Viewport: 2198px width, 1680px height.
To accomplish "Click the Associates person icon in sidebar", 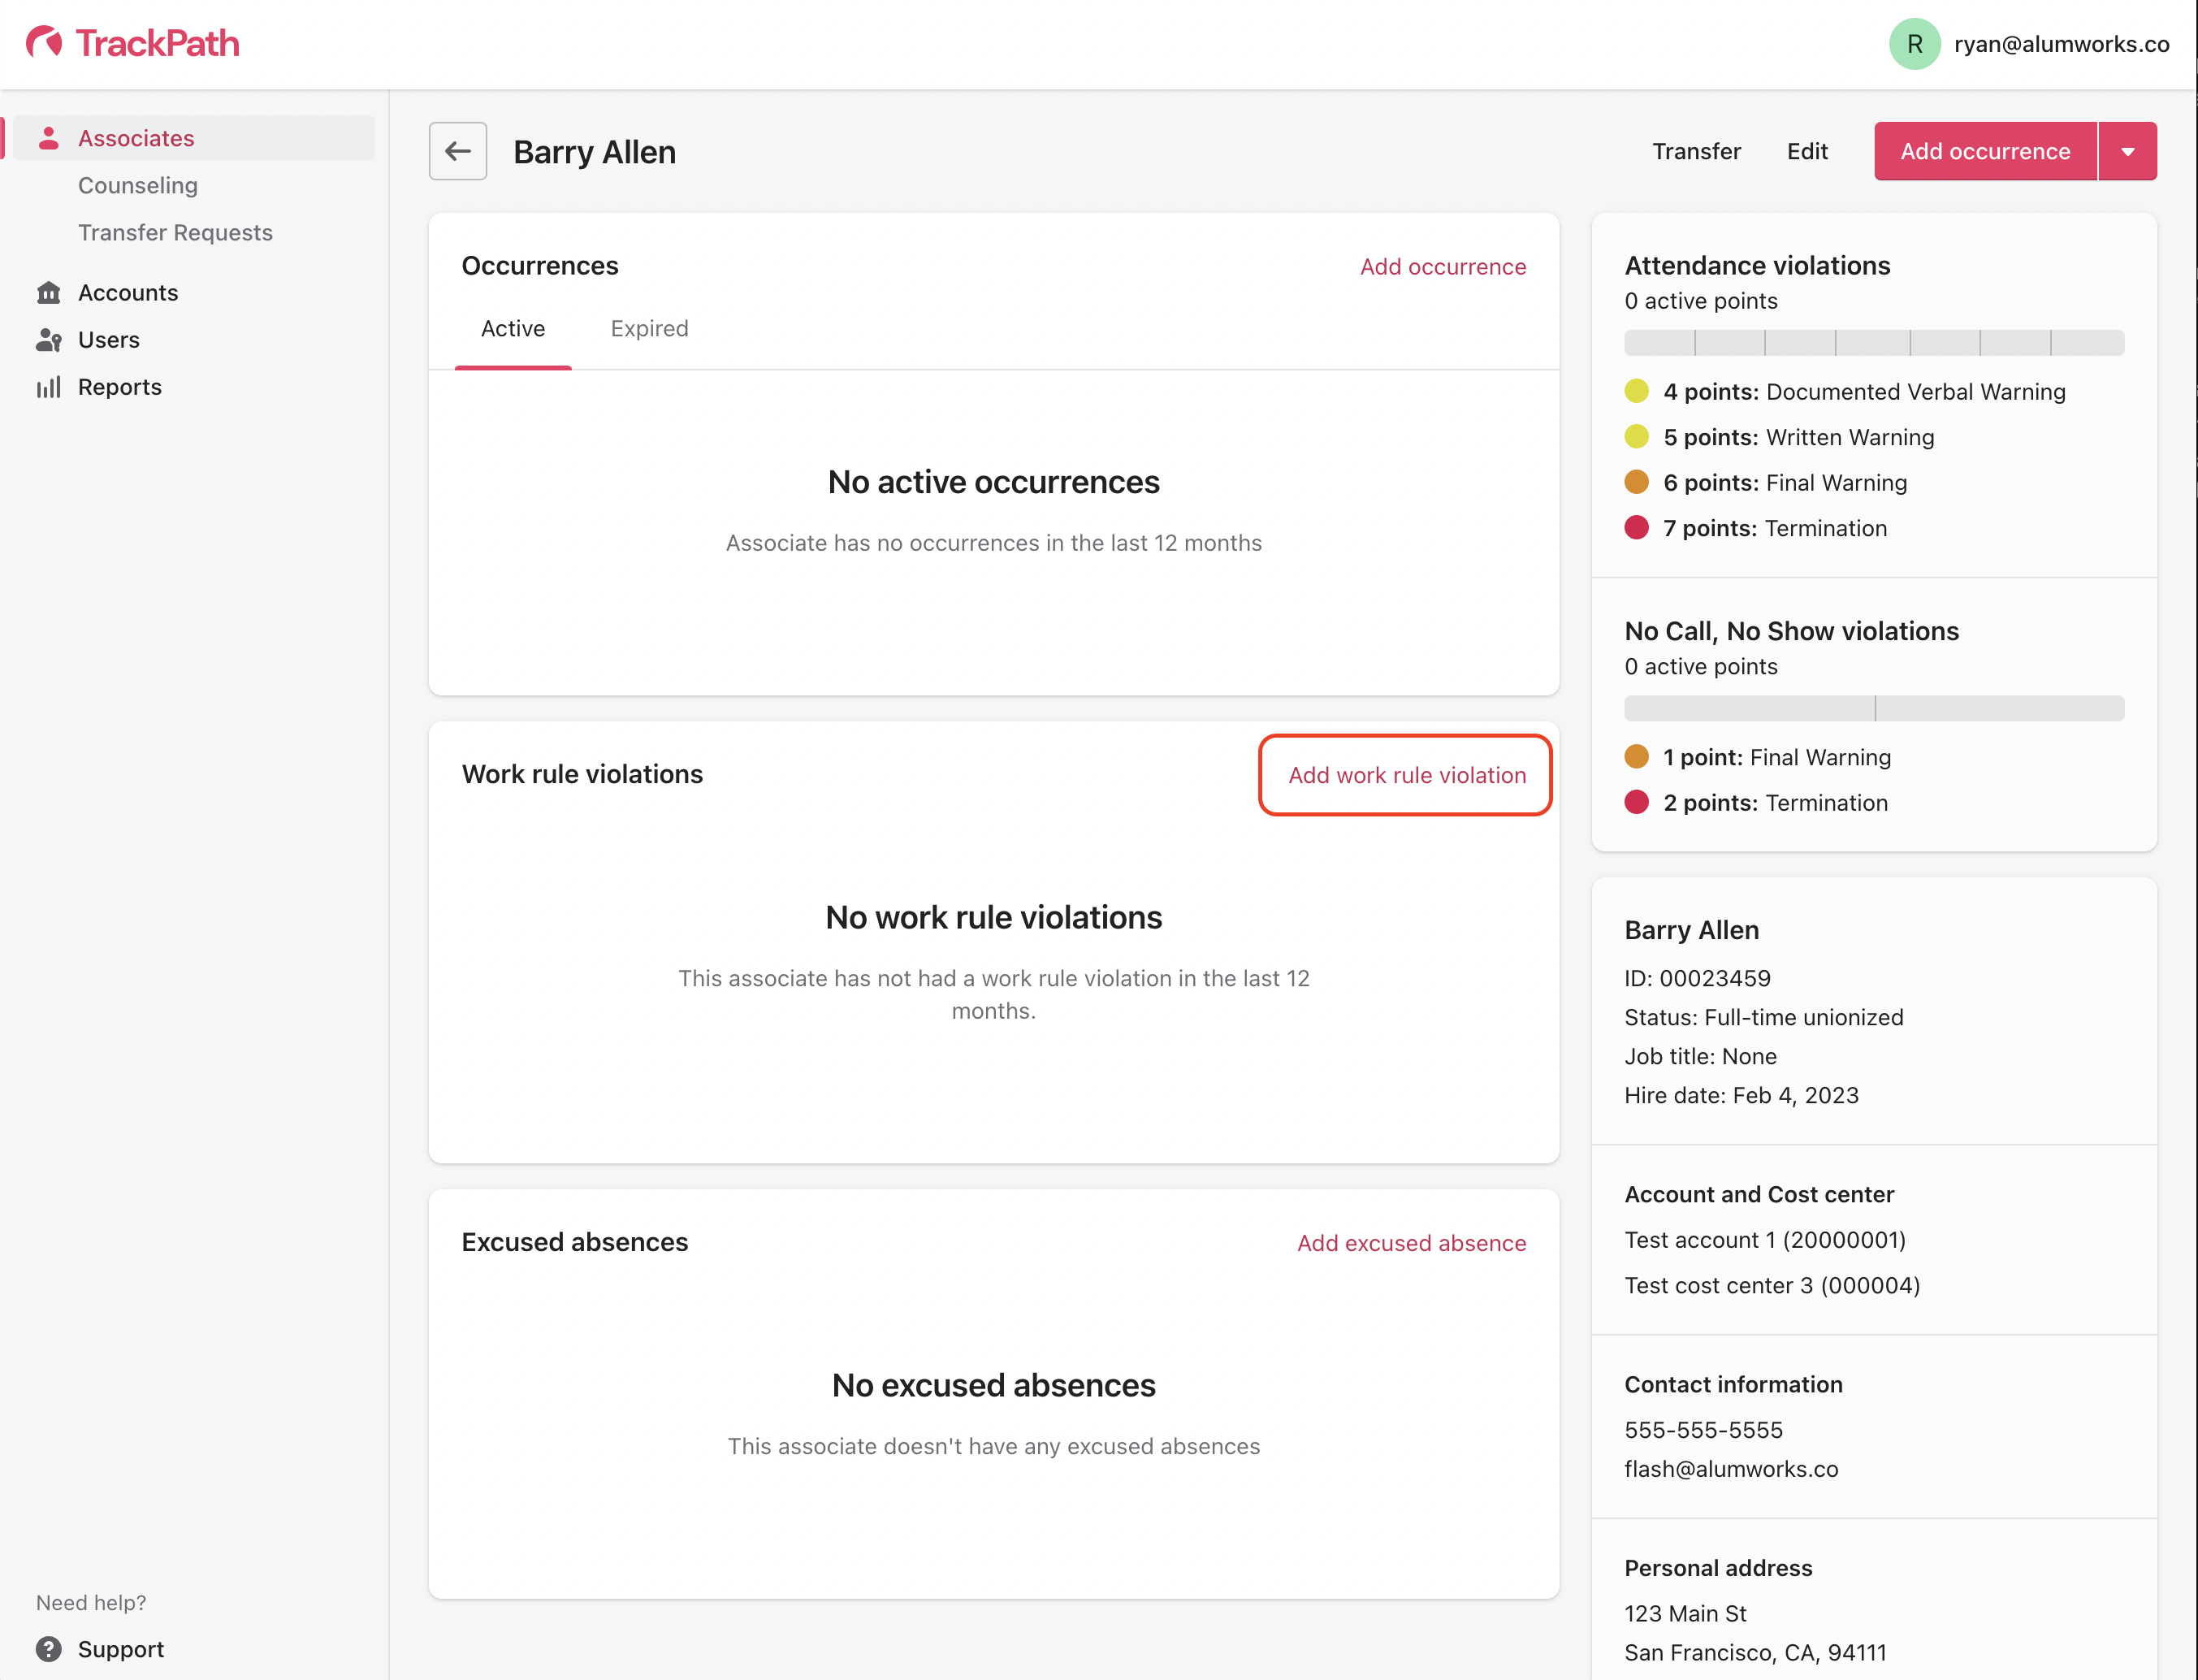I will coord(48,138).
